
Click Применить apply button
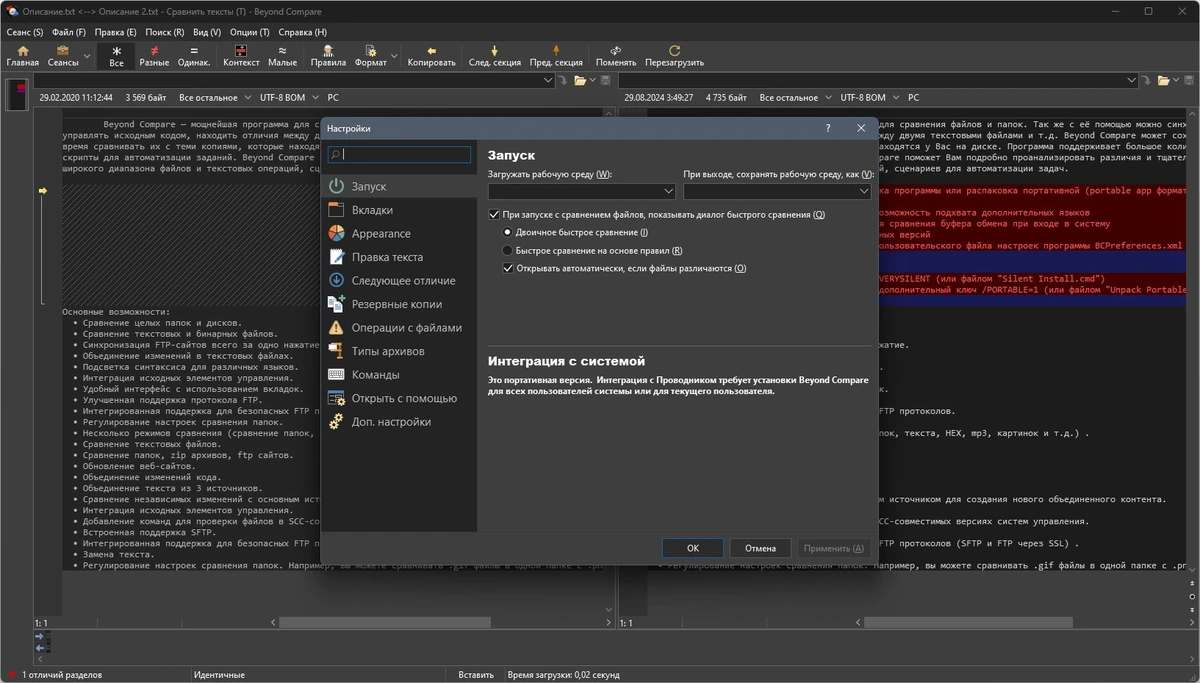tap(834, 548)
